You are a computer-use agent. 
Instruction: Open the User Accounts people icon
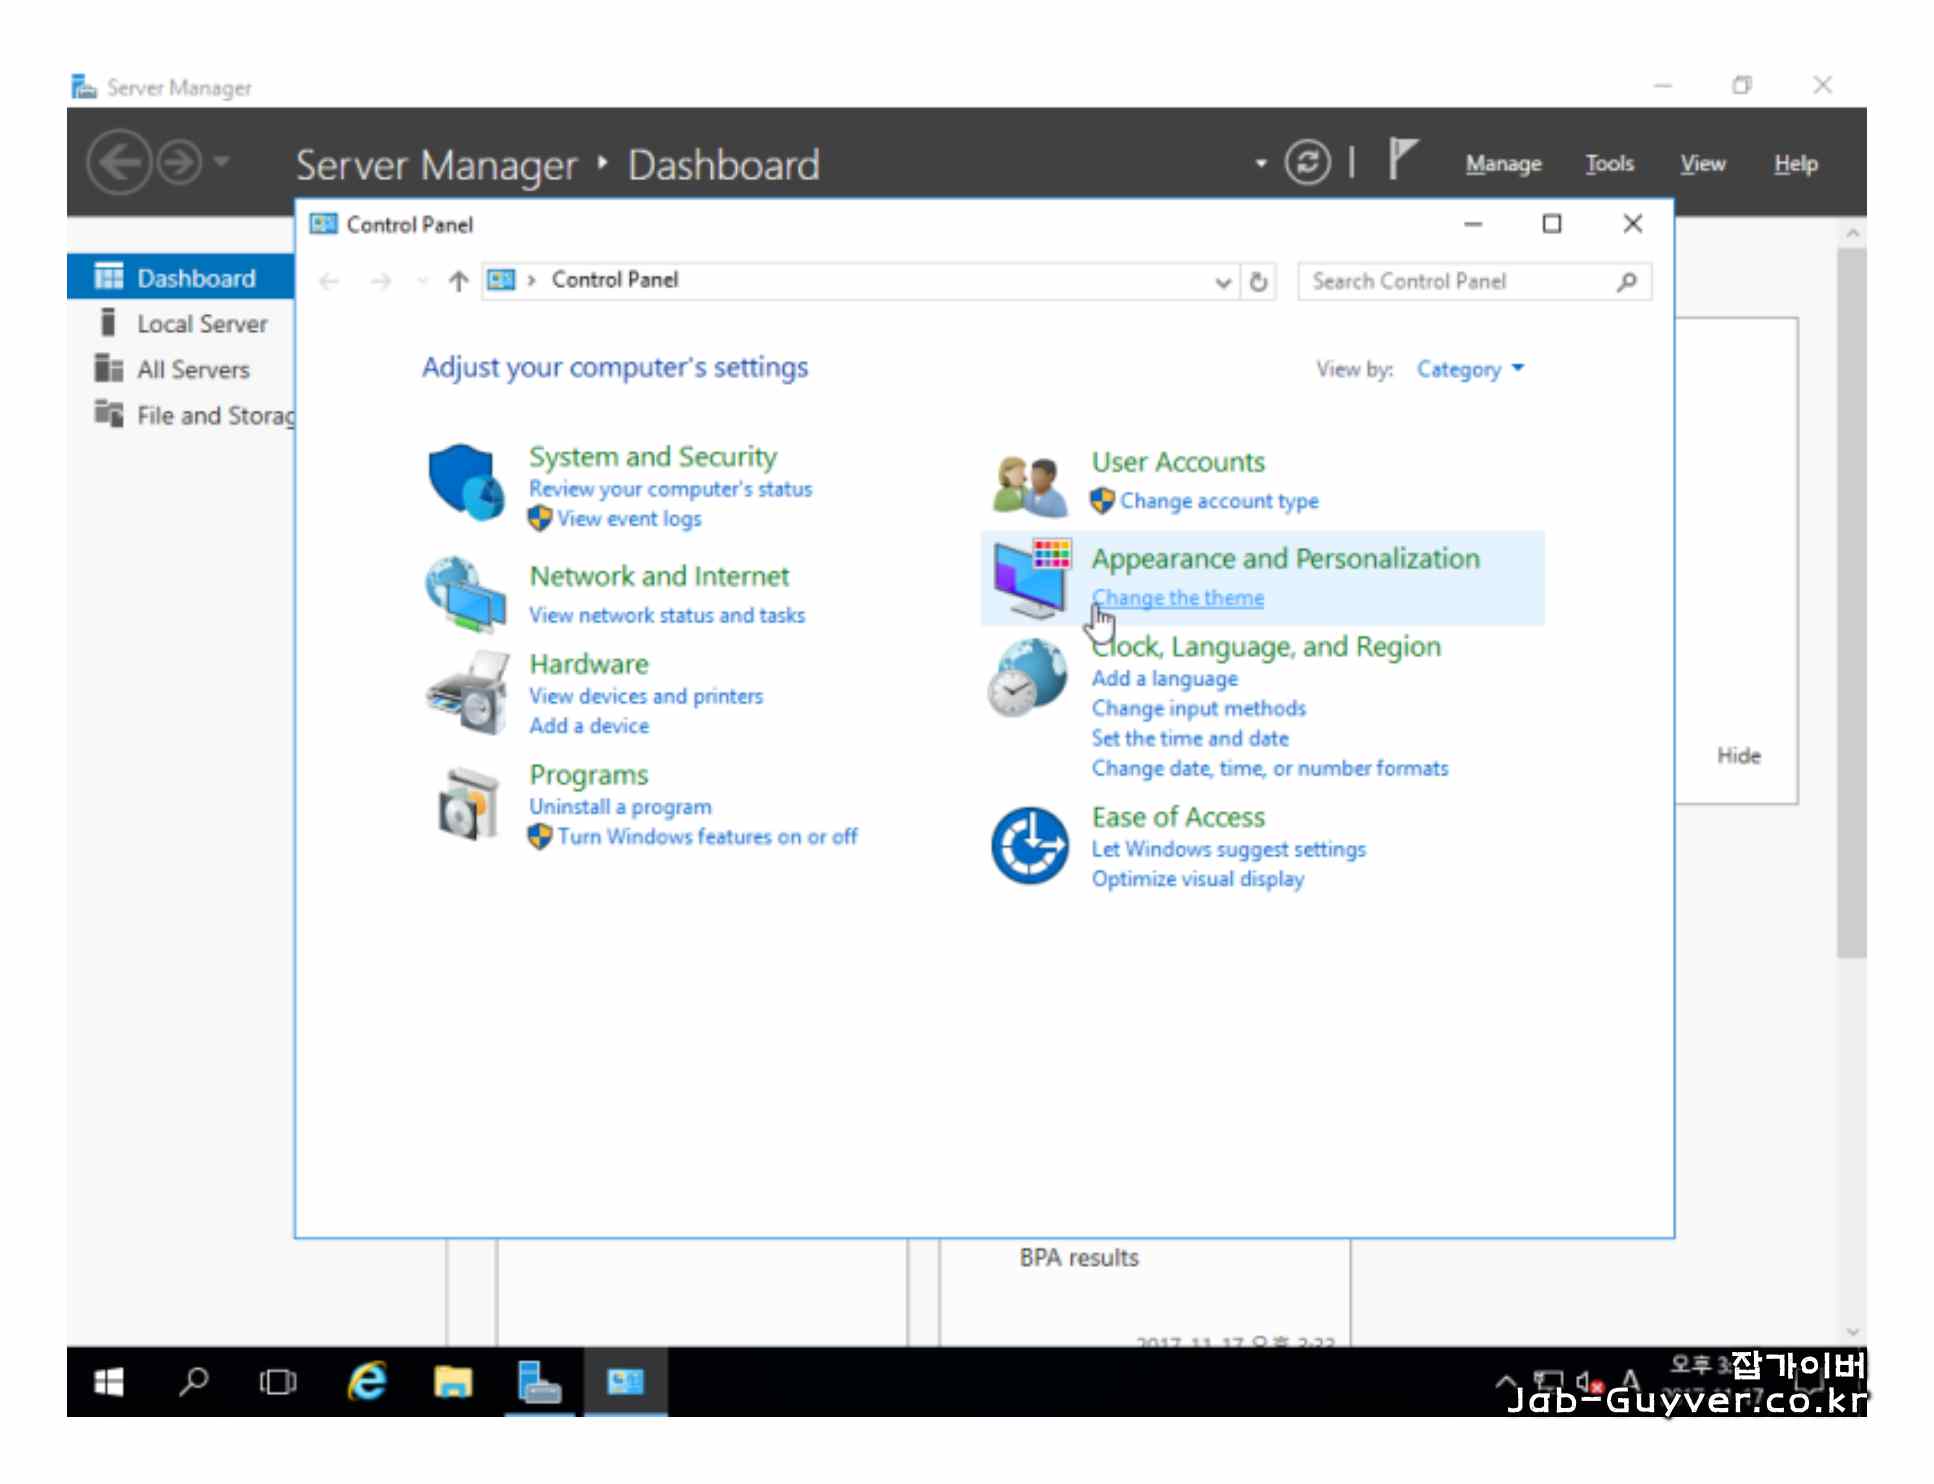[1028, 484]
